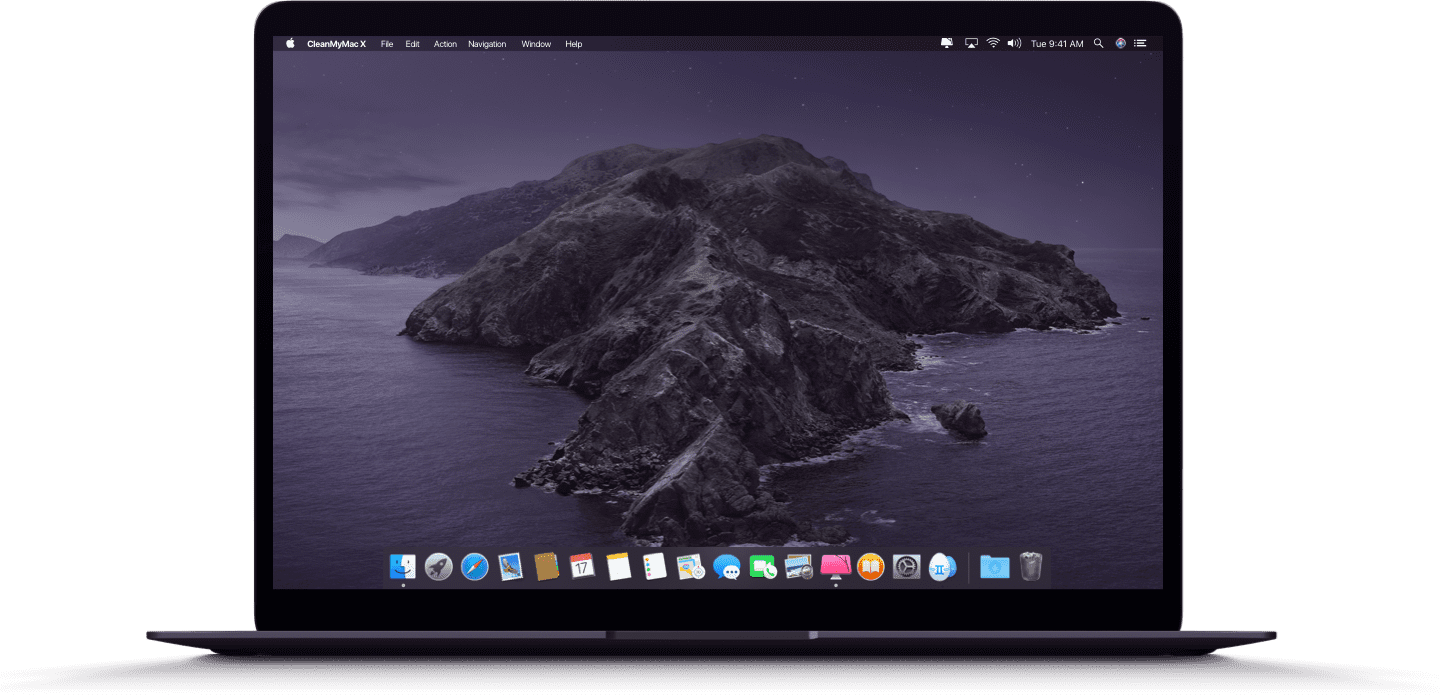Image resolution: width=1440 pixels, height=695 pixels.
Task: Open System Preferences gear in dock
Action: (907, 567)
